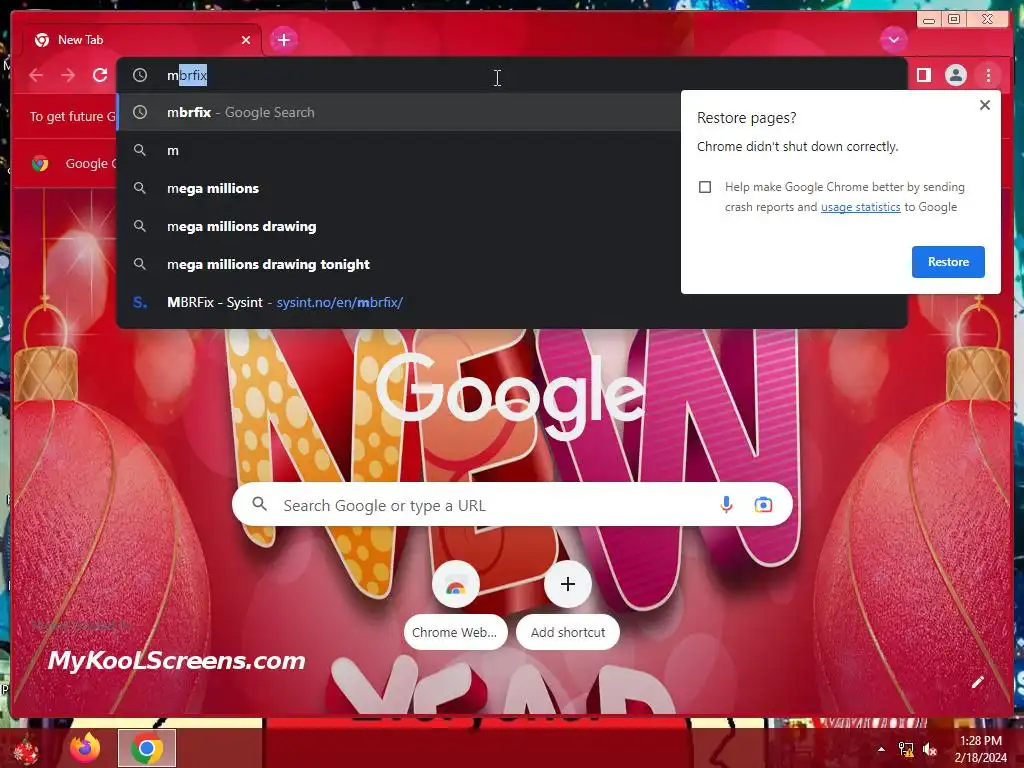Click the Chrome taskbar icon
The height and width of the screenshot is (768, 1024).
tap(147, 748)
